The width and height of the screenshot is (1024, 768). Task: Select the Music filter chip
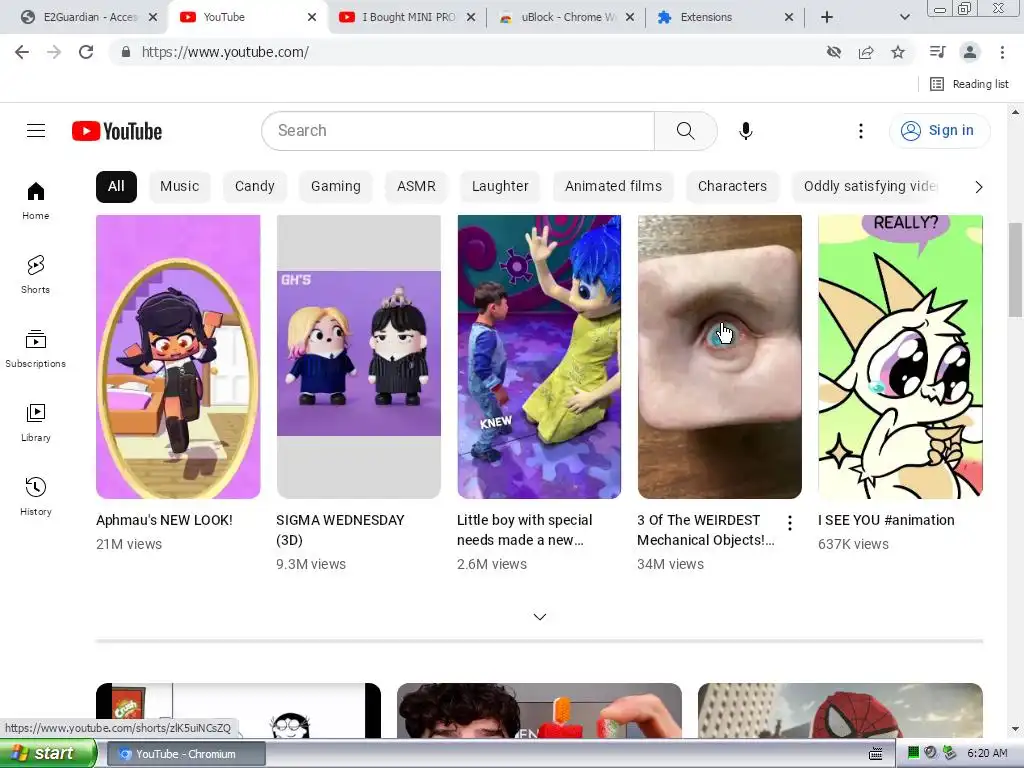pos(180,186)
